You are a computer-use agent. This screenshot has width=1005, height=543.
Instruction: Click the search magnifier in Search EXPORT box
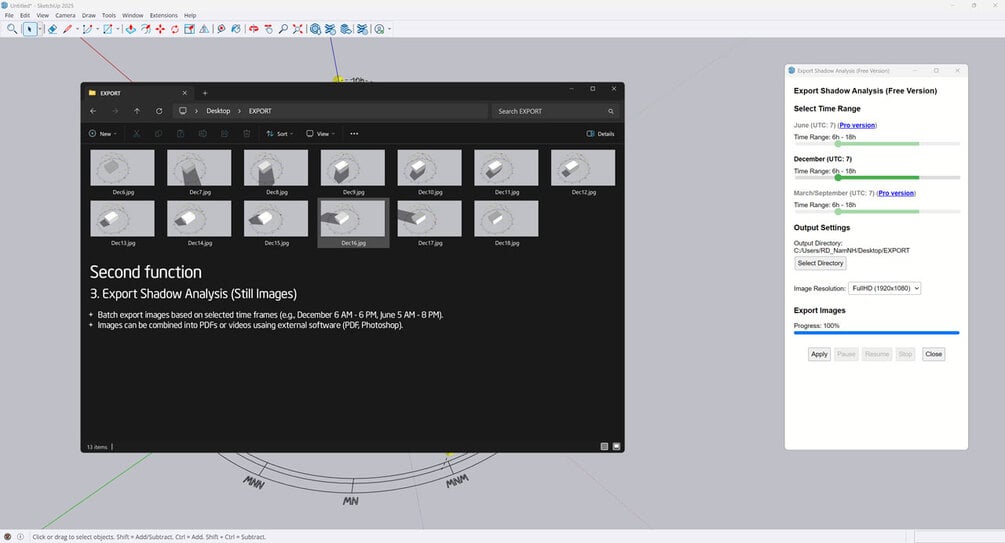click(x=611, y=112)
